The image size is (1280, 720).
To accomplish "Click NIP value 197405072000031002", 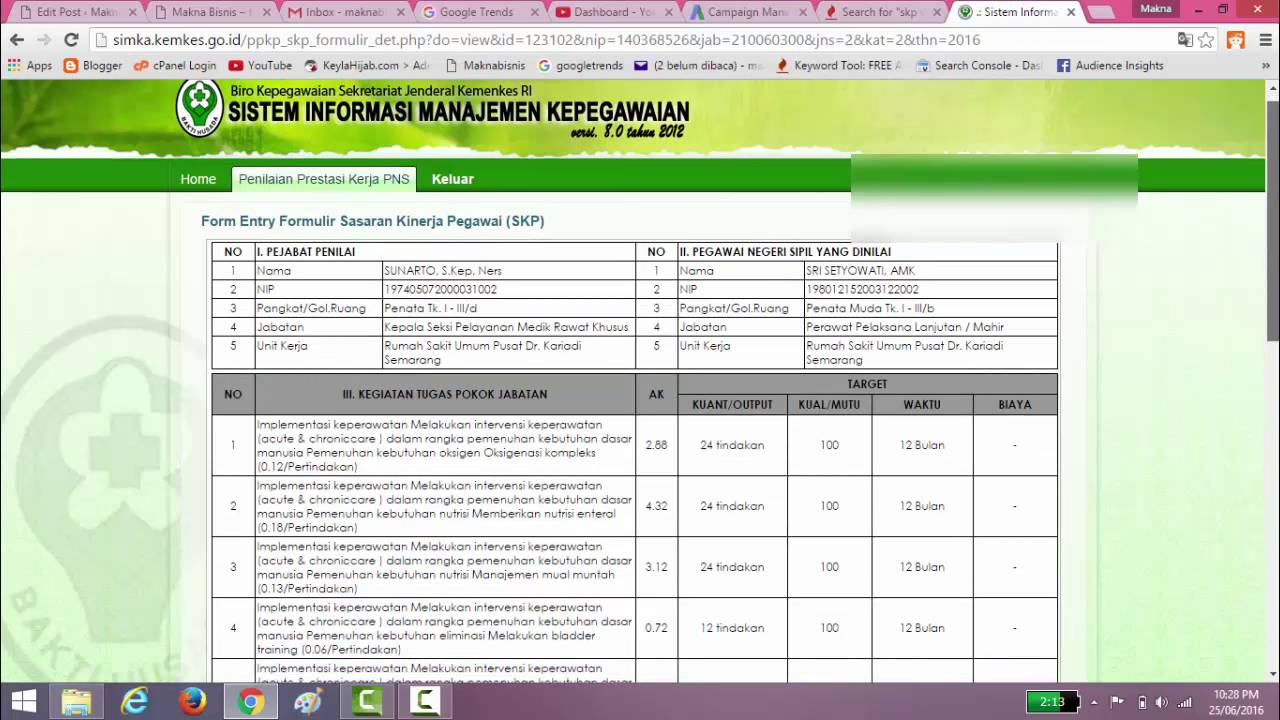I will [x=441, y=289].
